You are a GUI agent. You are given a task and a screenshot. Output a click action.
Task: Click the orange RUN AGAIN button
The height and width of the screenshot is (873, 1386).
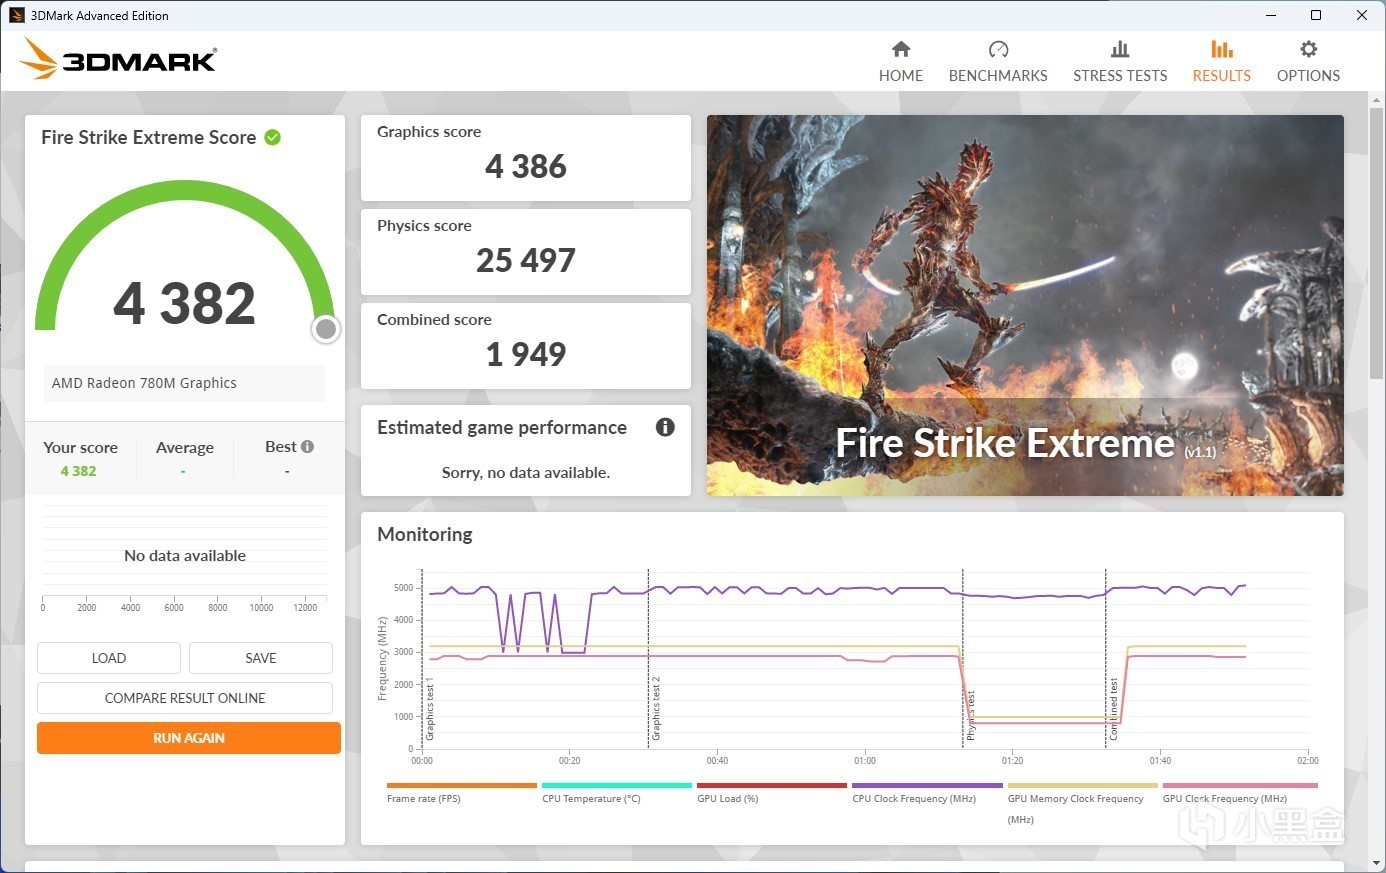coord(189,738)
